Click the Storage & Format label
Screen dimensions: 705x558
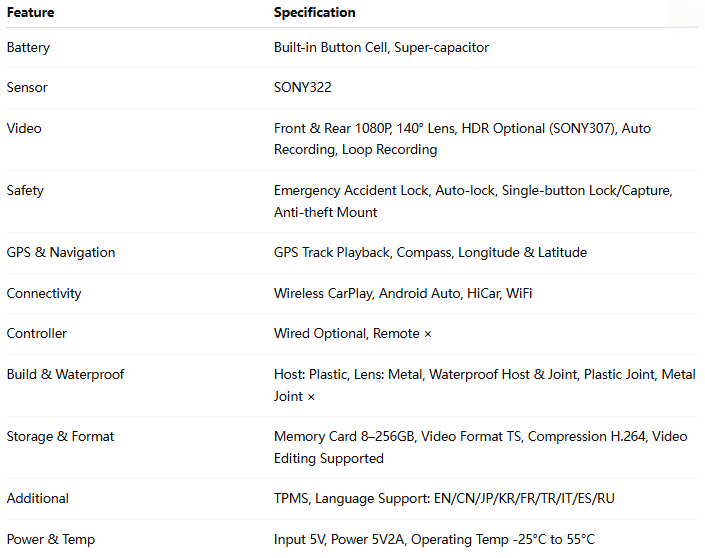point(61,437)
